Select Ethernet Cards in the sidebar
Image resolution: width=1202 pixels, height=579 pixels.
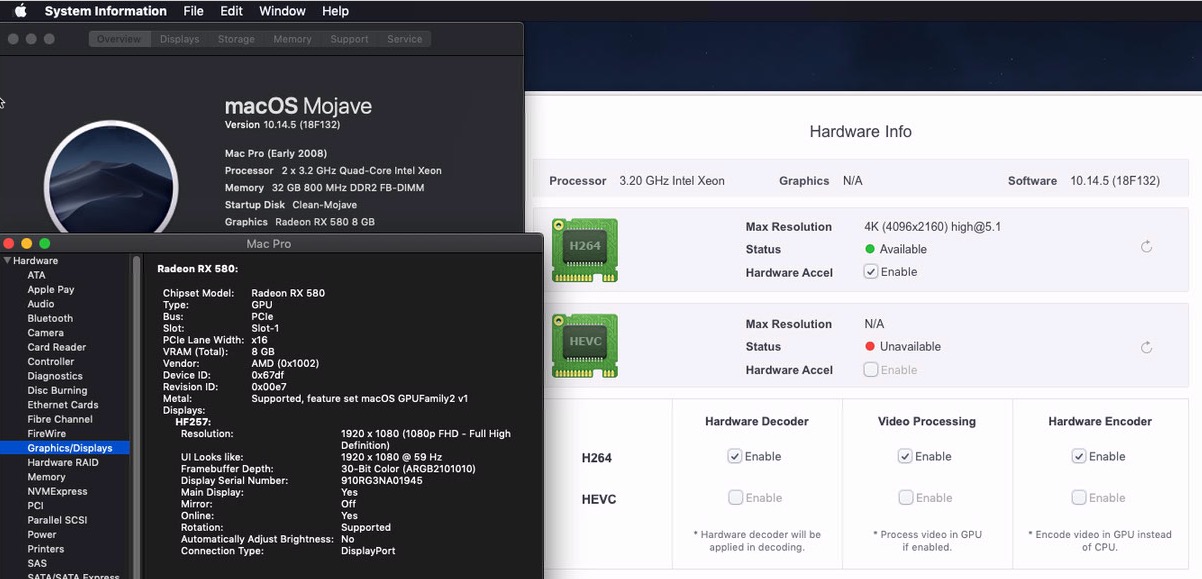coord(65,405)
